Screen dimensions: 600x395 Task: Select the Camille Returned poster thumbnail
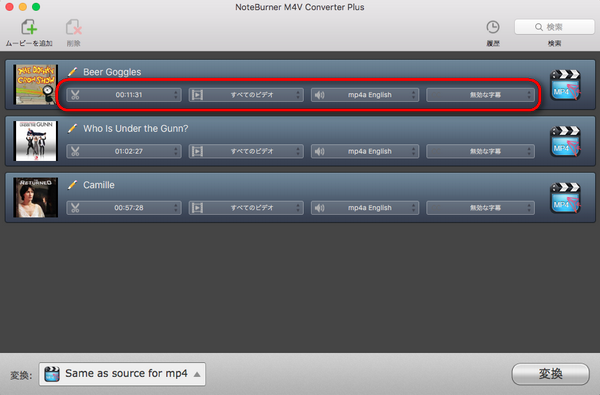36,197
